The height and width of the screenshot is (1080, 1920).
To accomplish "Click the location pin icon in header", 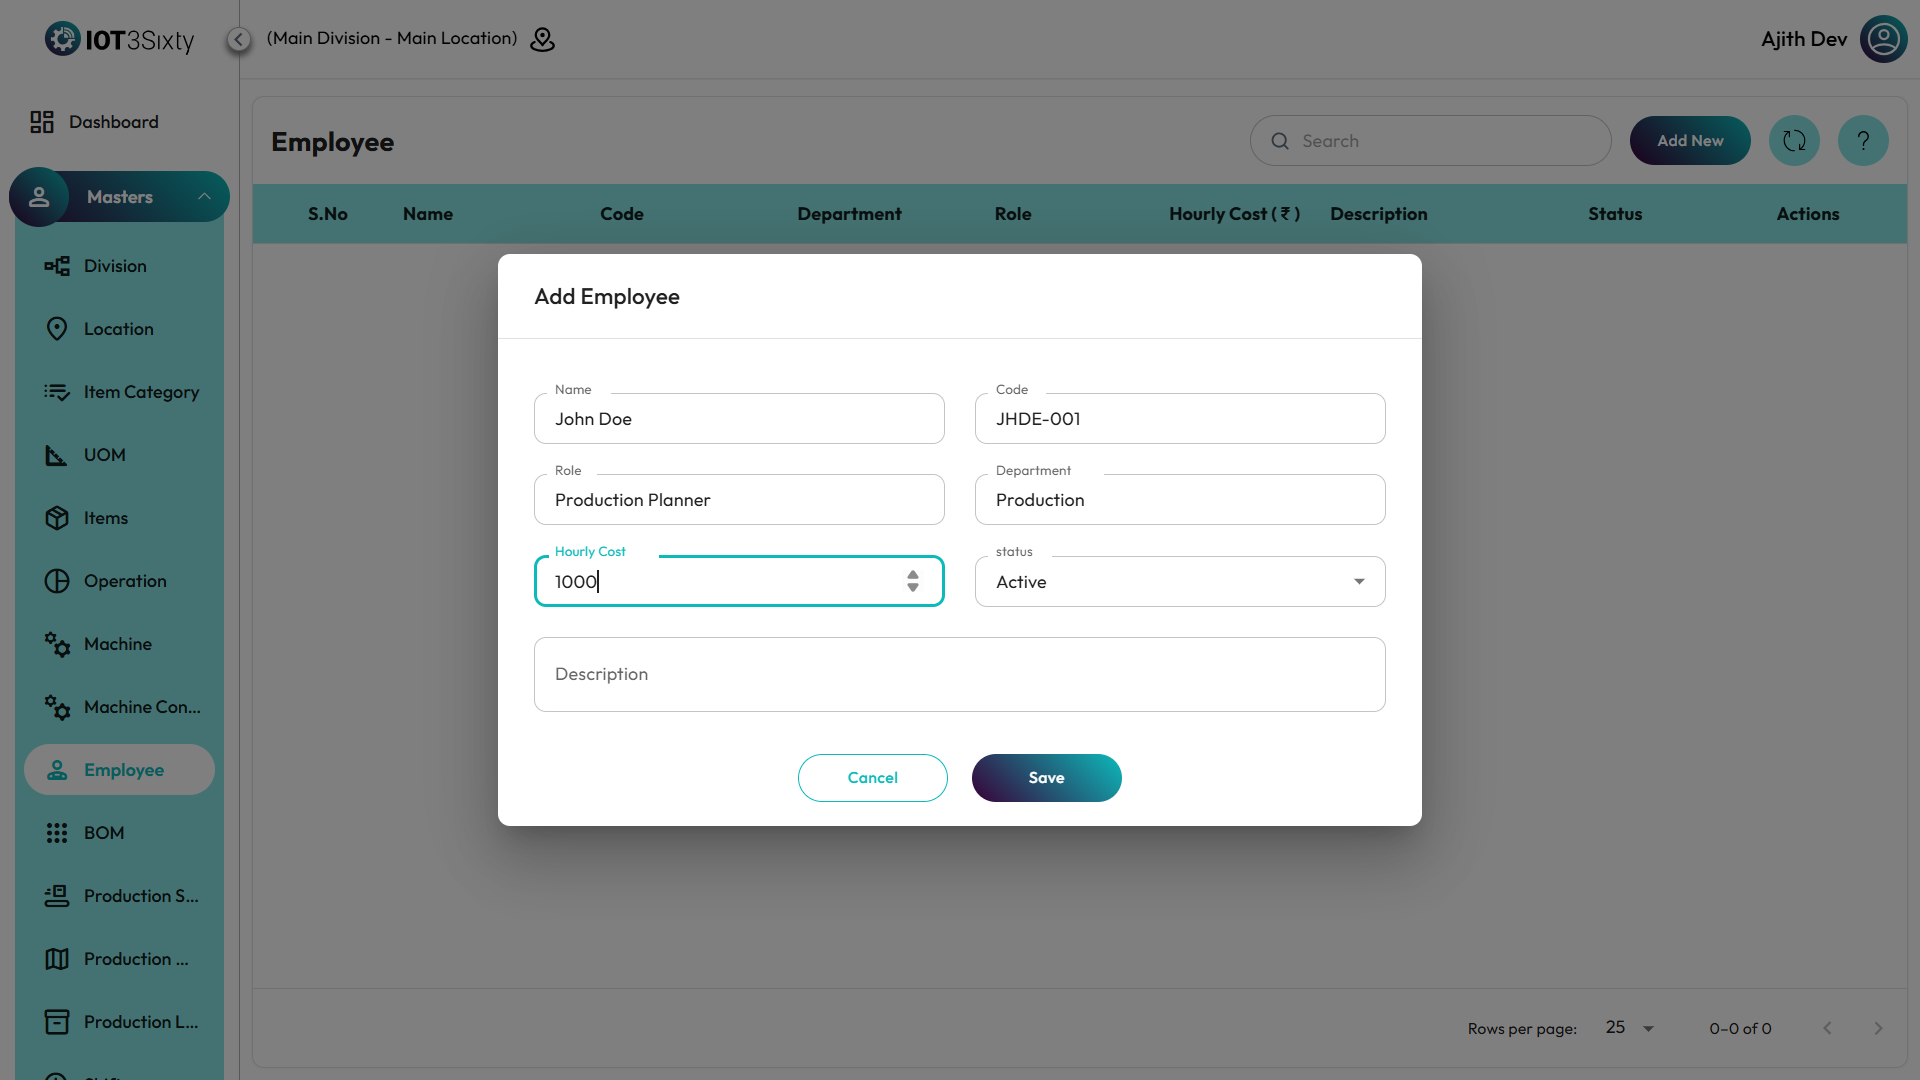I will tap(542, 39).
